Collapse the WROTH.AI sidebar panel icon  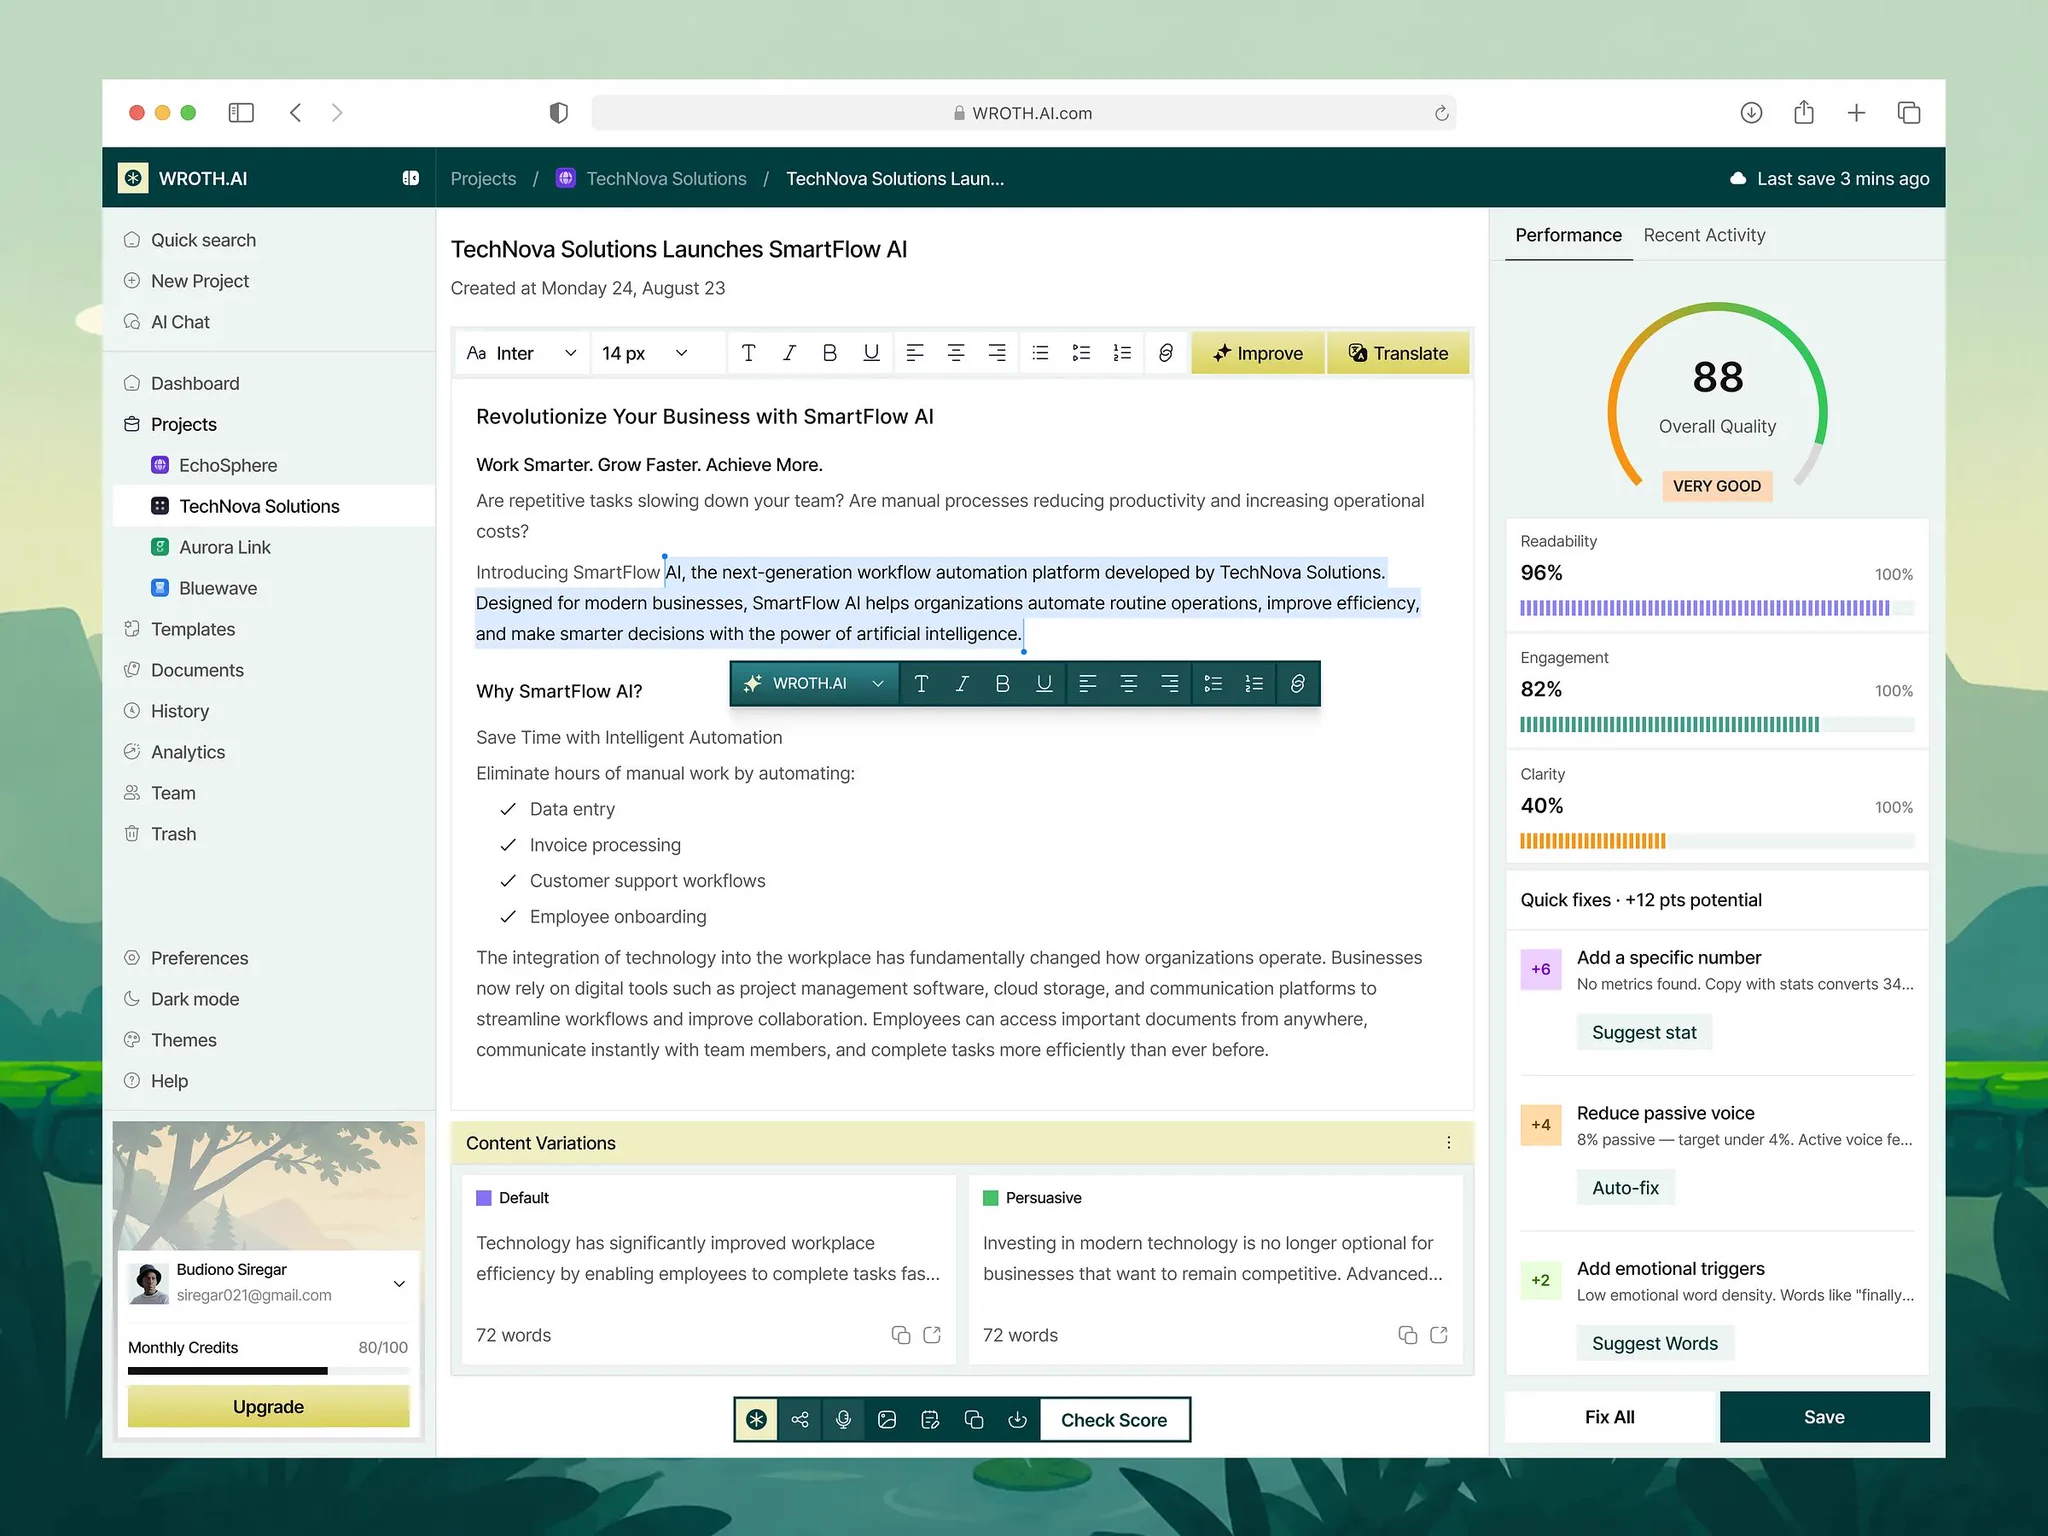pyautogui.click(x=410, y=178)
